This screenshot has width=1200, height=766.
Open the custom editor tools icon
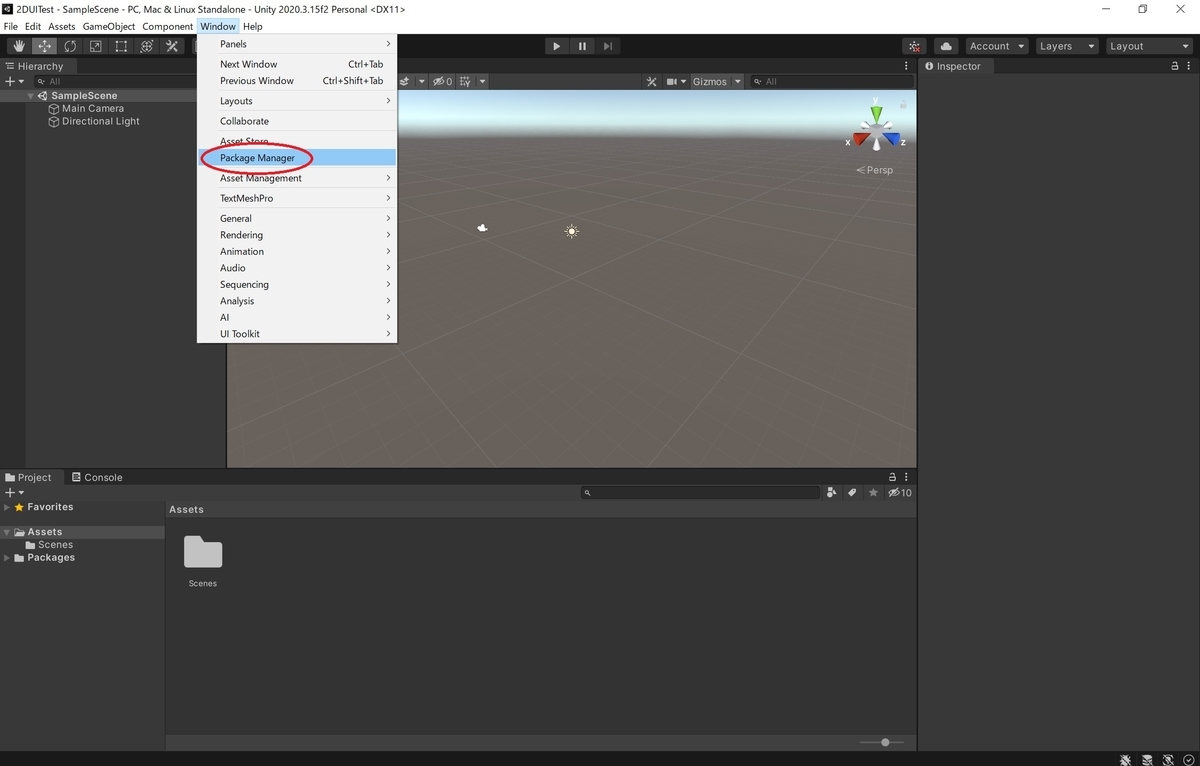click(x=172, y=46)
